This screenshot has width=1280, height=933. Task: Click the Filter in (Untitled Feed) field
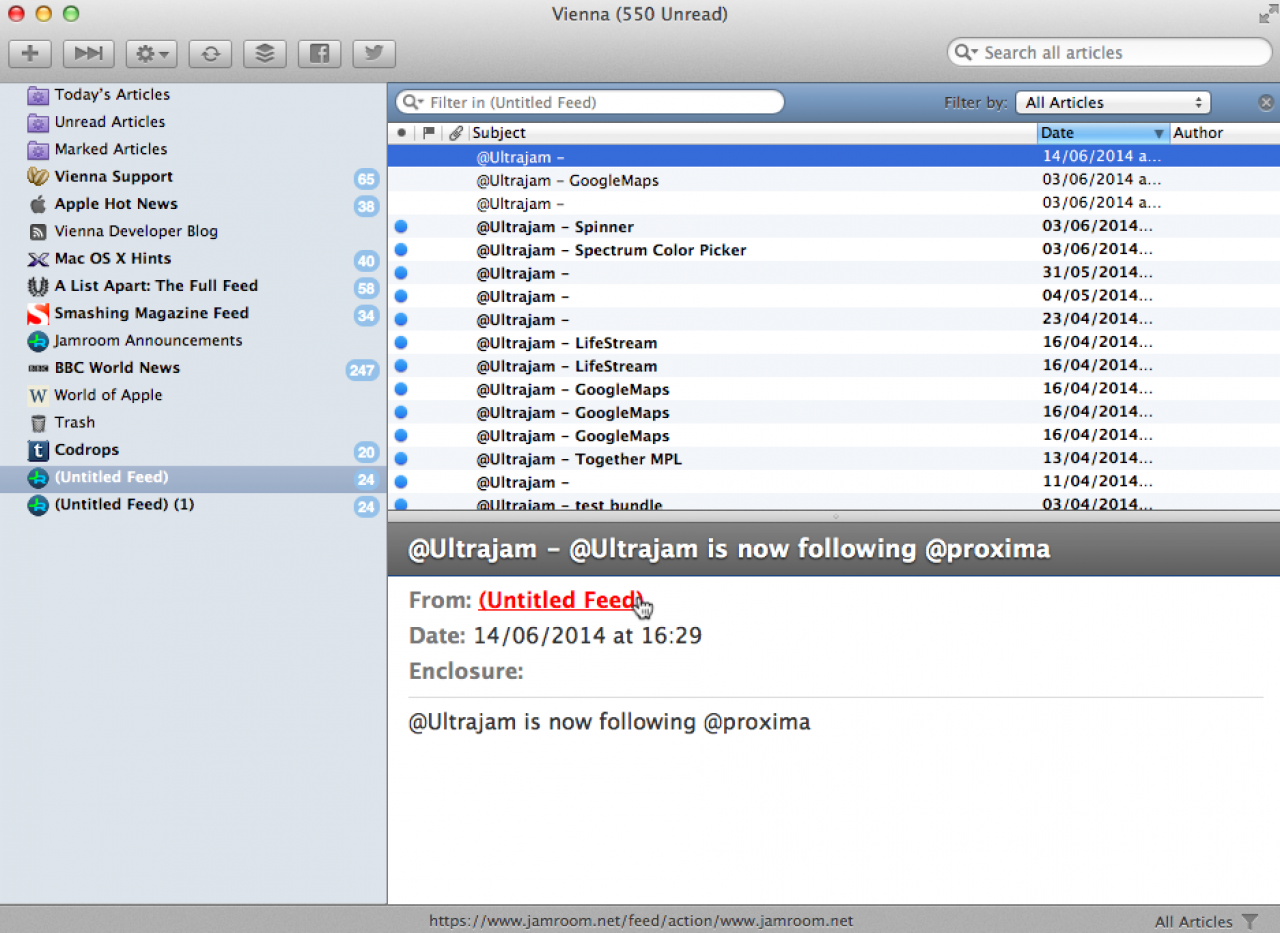(x=590, y=102)
